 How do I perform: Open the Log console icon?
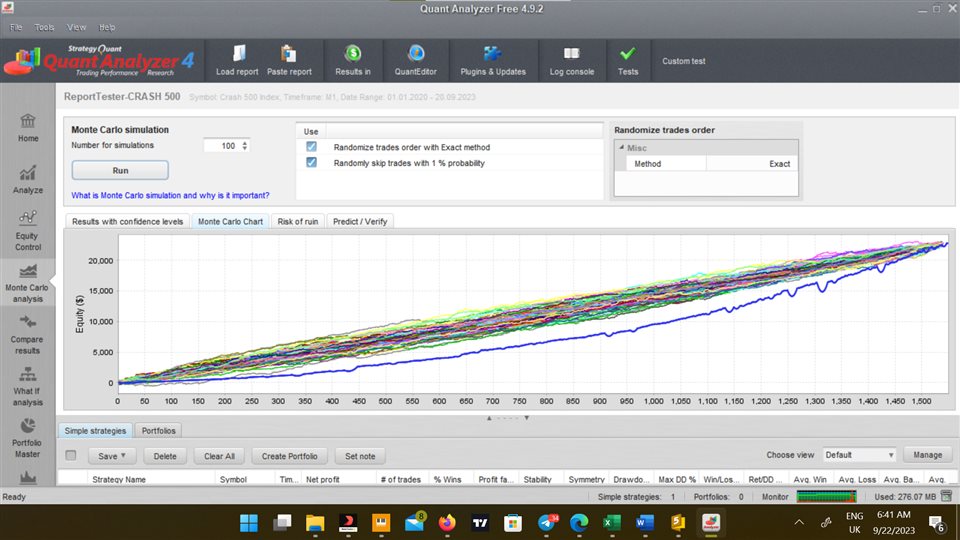(x=571, y=54)
